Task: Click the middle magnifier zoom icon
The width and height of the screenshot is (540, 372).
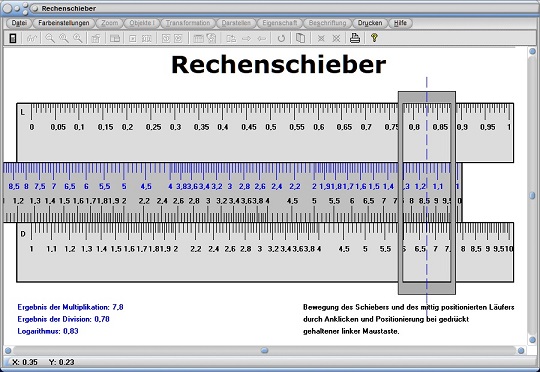Action: point(64,38)
